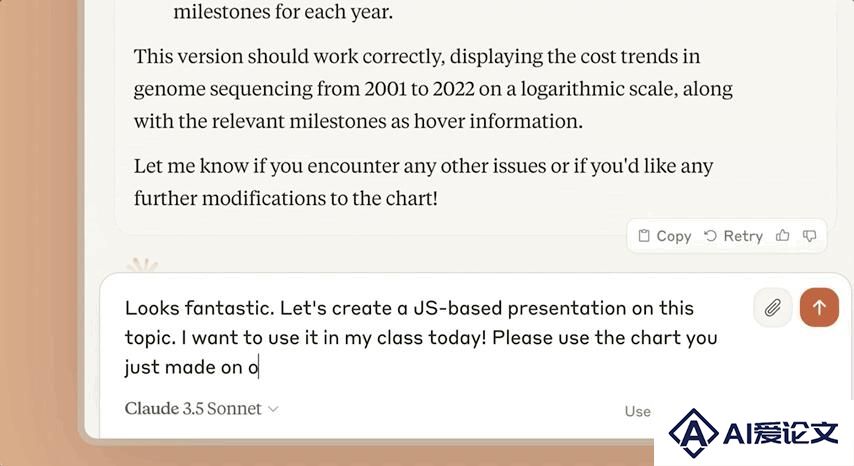The image size is (854, 466).
Task: Click the partially visible Use link
Action: click(x=638, y=411)
